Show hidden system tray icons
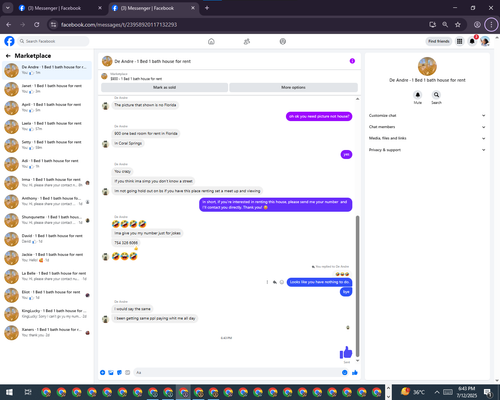The width and height of the screenshot is (500, 400). tap(437, 392)
